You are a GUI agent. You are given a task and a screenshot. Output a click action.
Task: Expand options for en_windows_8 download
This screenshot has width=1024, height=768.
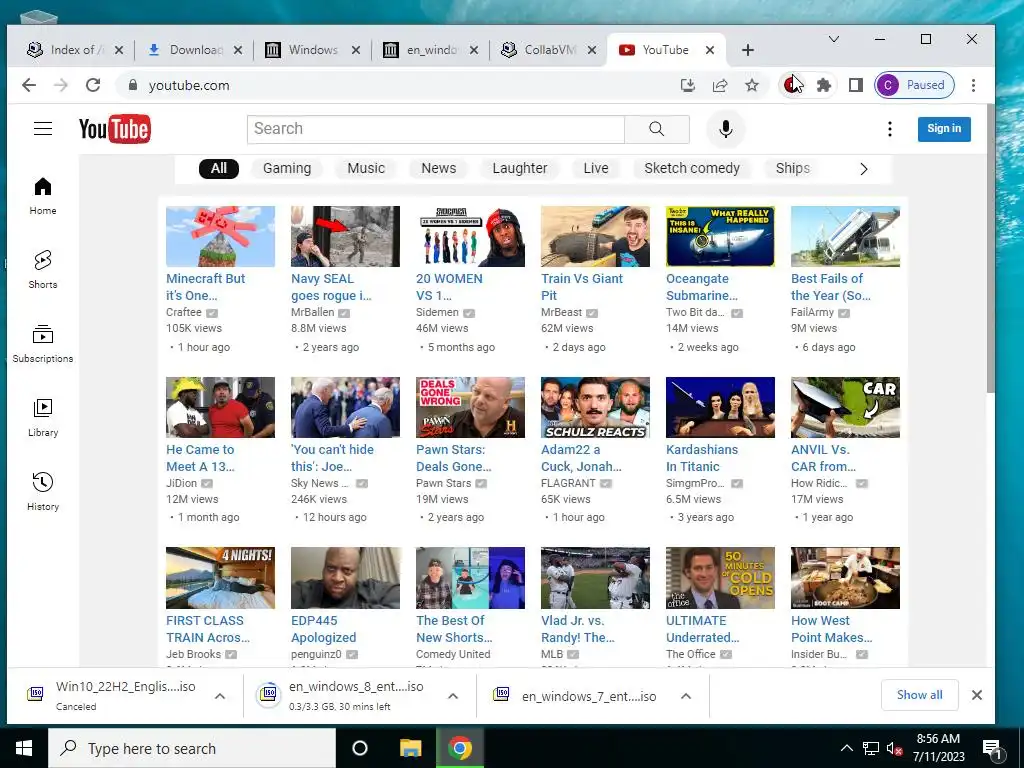[453, 696]
